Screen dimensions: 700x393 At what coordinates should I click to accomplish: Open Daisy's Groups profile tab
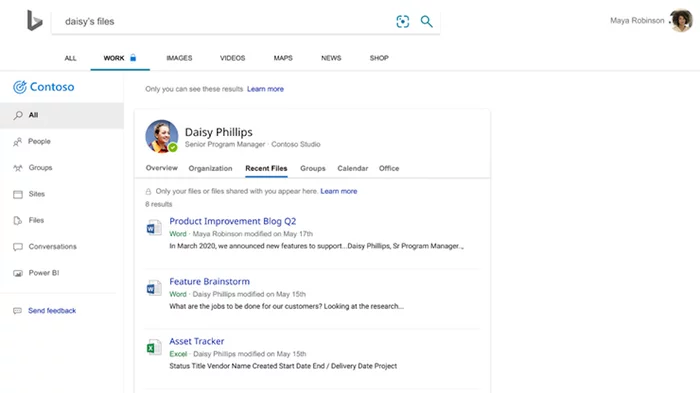(312, 168)
